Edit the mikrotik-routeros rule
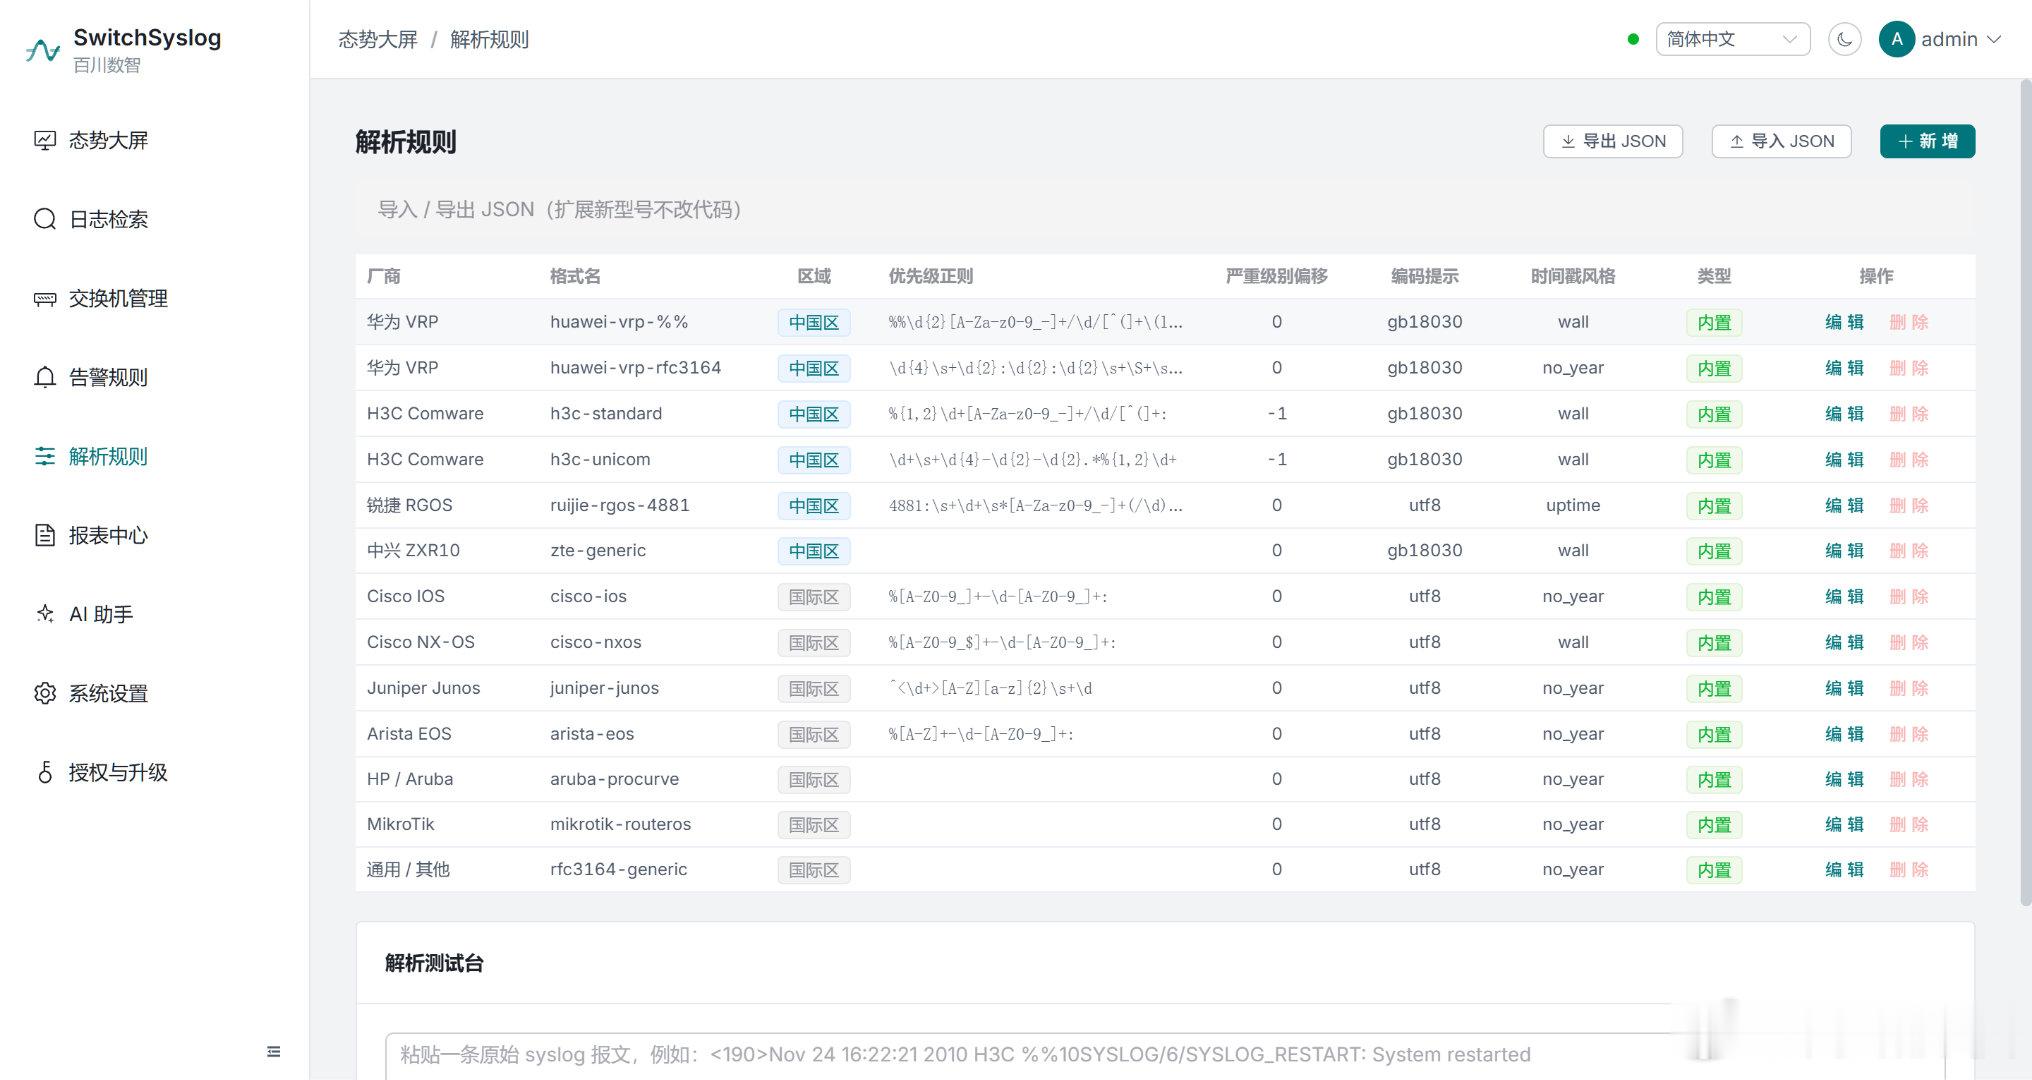The height and width of the screenshot is (1080, 2032). (1844, 825)
